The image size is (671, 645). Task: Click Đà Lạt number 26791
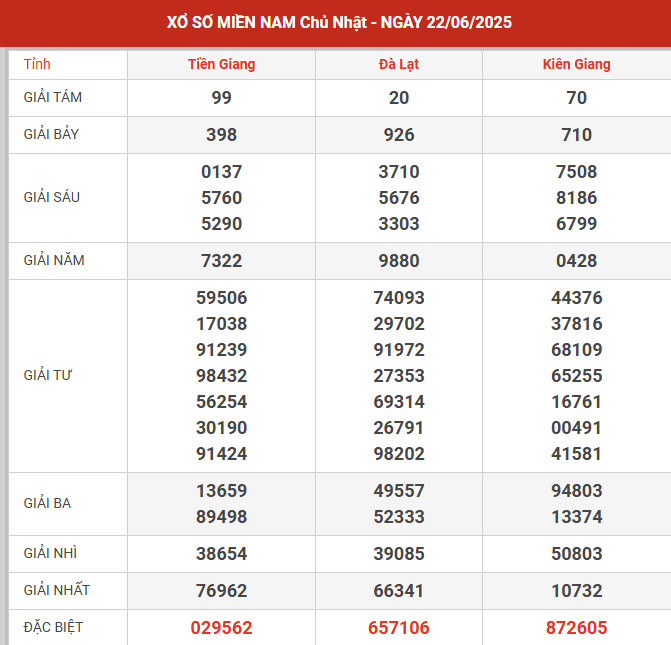coord(399,428)
